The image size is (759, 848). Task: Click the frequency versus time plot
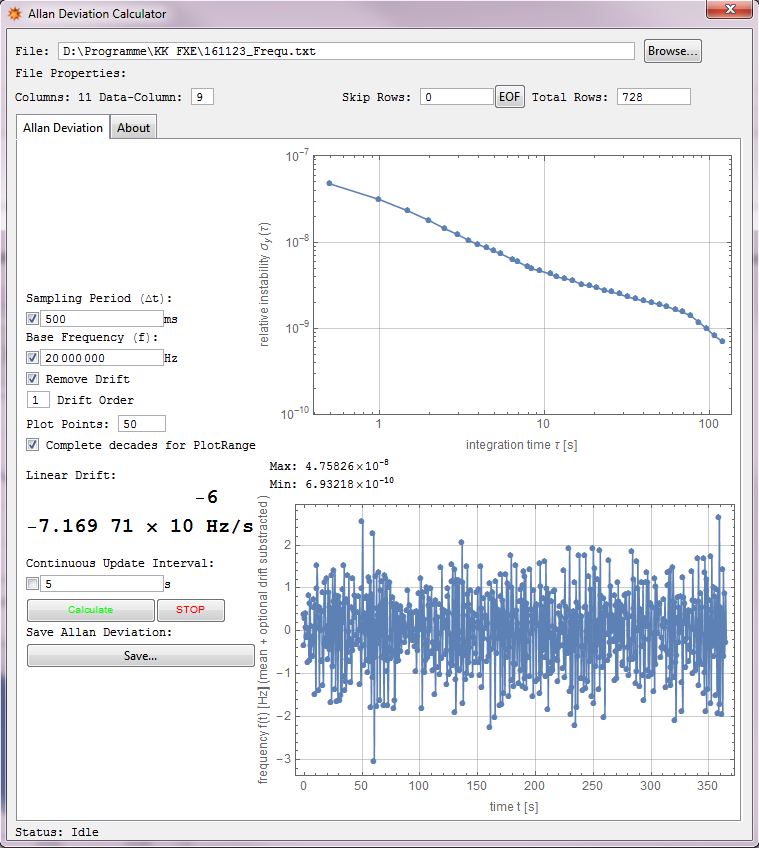tap(514, 640)
